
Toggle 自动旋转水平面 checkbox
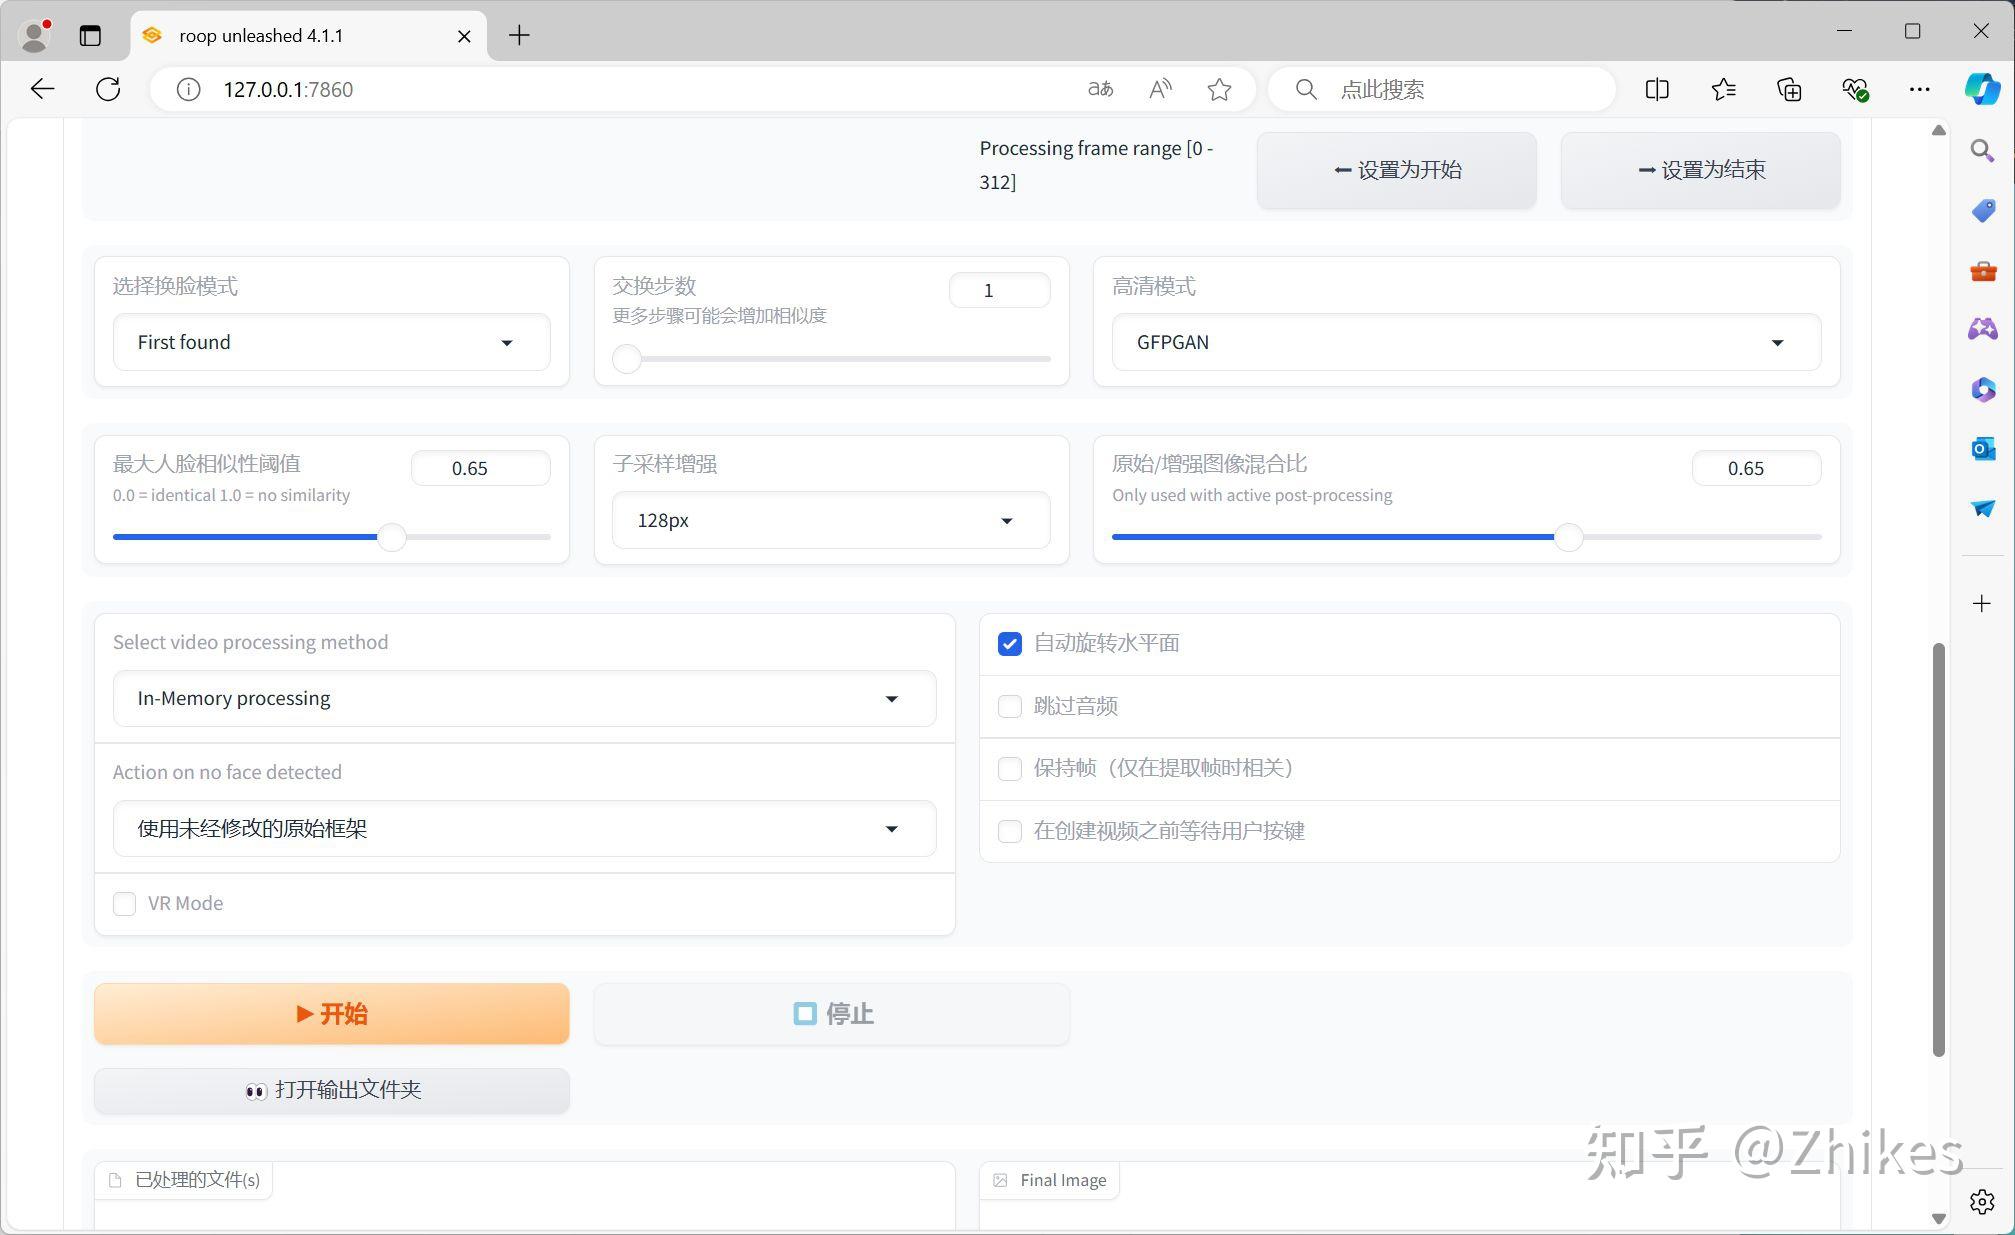click(1009, 644)
